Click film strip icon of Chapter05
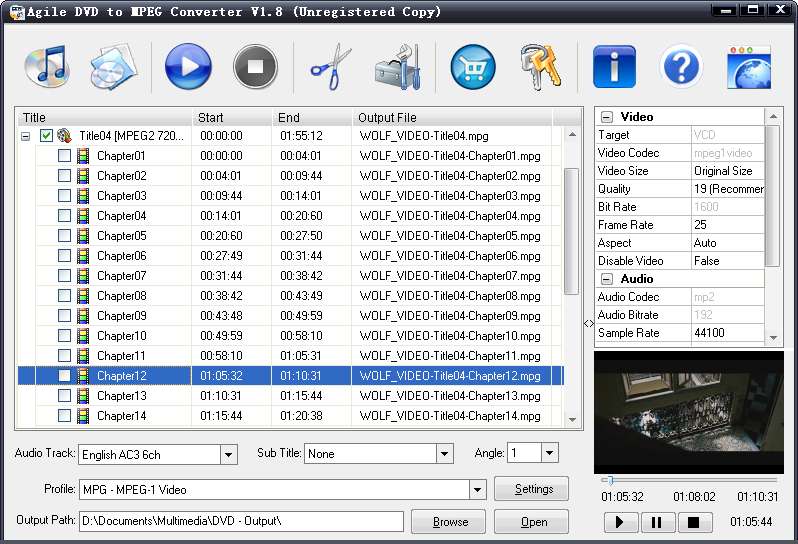 tap(83, 236)
